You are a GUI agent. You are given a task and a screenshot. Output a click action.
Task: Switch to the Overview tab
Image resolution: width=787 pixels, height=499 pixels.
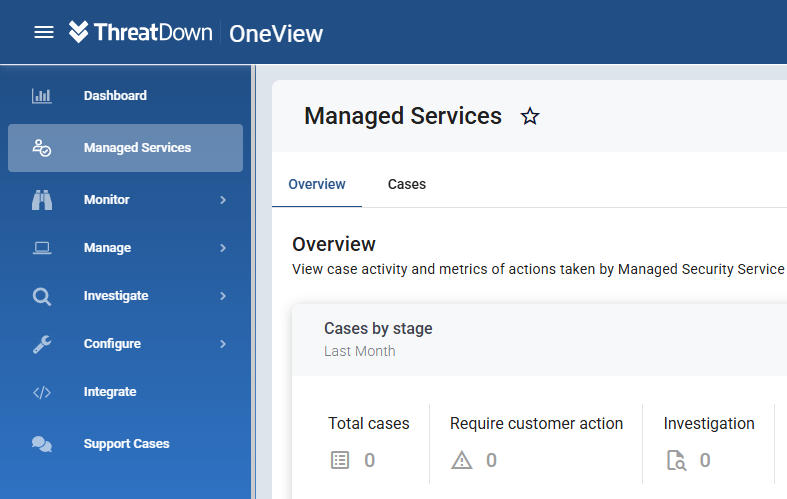[317, 184]
